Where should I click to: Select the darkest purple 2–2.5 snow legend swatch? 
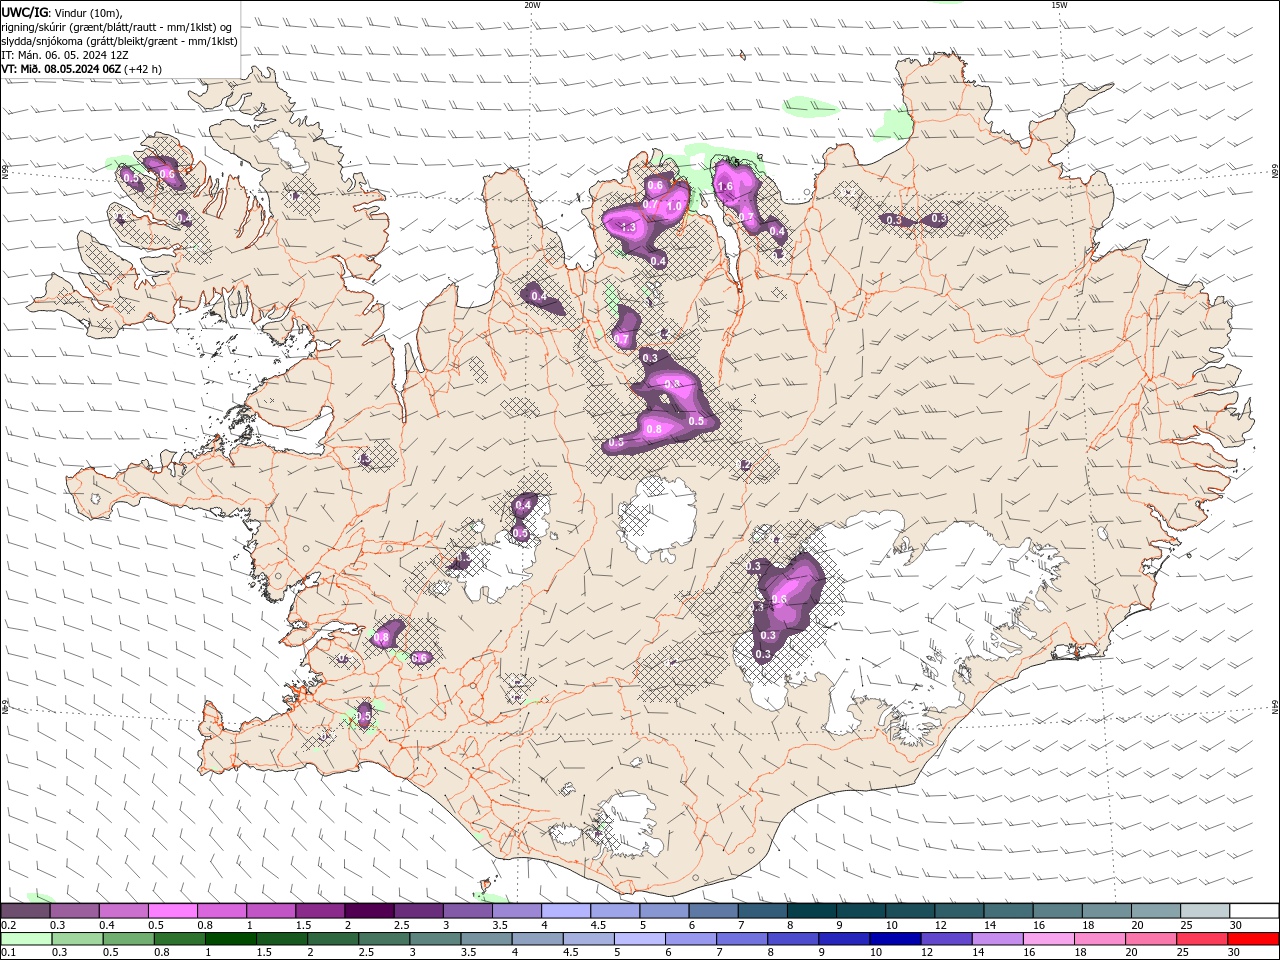(369, 911)
